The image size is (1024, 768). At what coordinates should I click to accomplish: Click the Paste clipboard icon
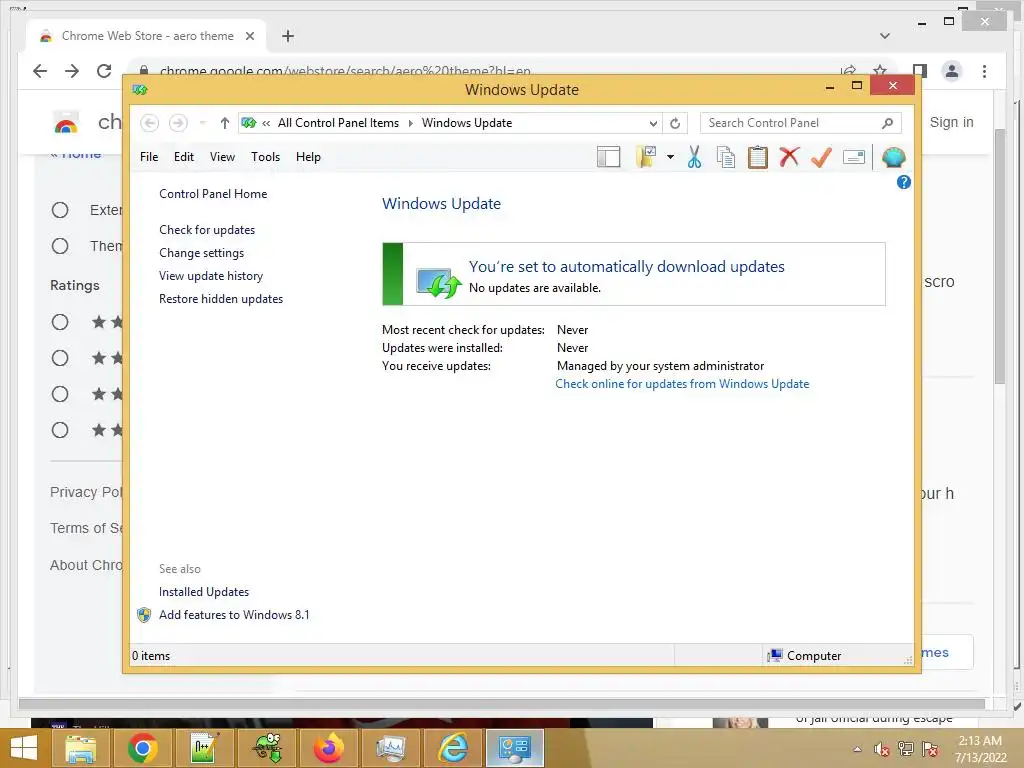[x=758, y=157]
